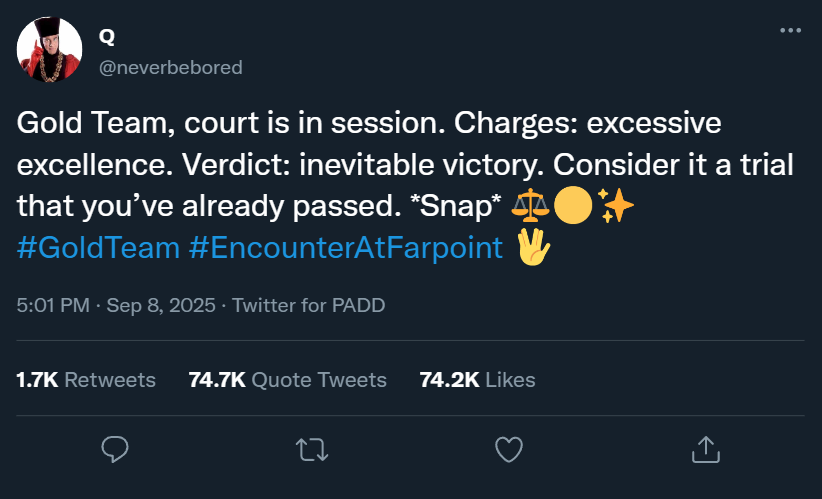
Task: Click the sparkles emoji
Action: pyautogui.click(x=613, y=206)
